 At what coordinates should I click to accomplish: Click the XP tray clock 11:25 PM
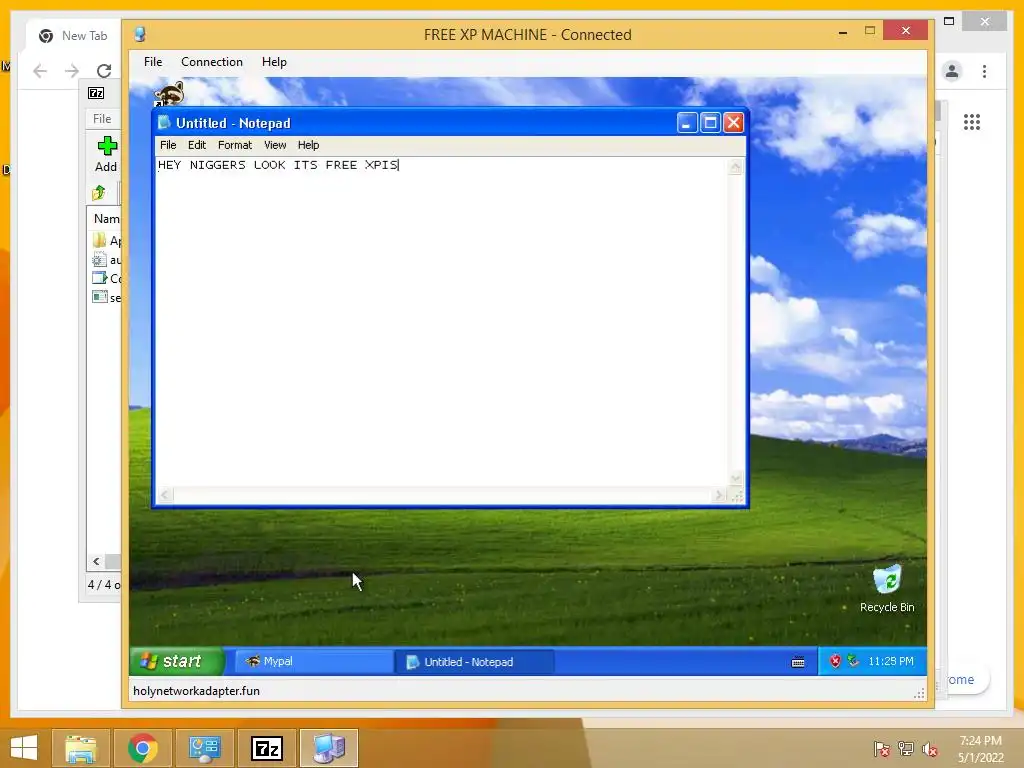tap(891, 662)
